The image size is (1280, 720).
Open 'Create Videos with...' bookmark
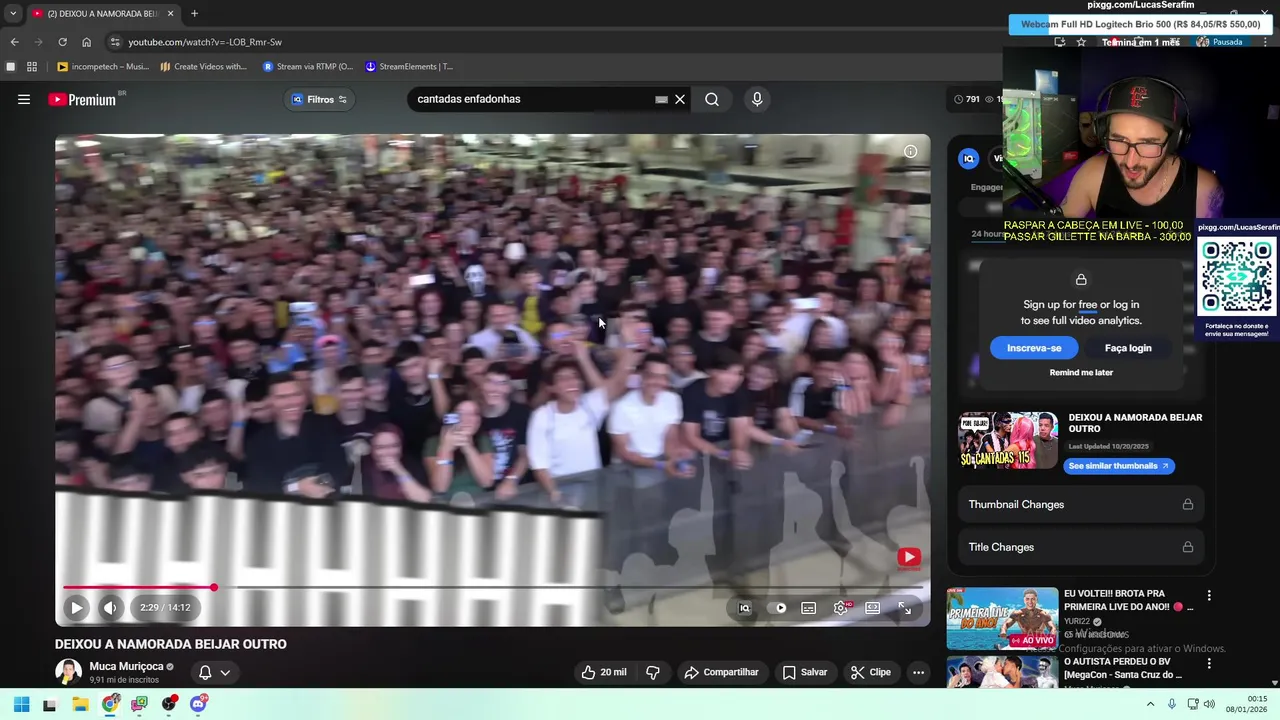click(203, 67)
